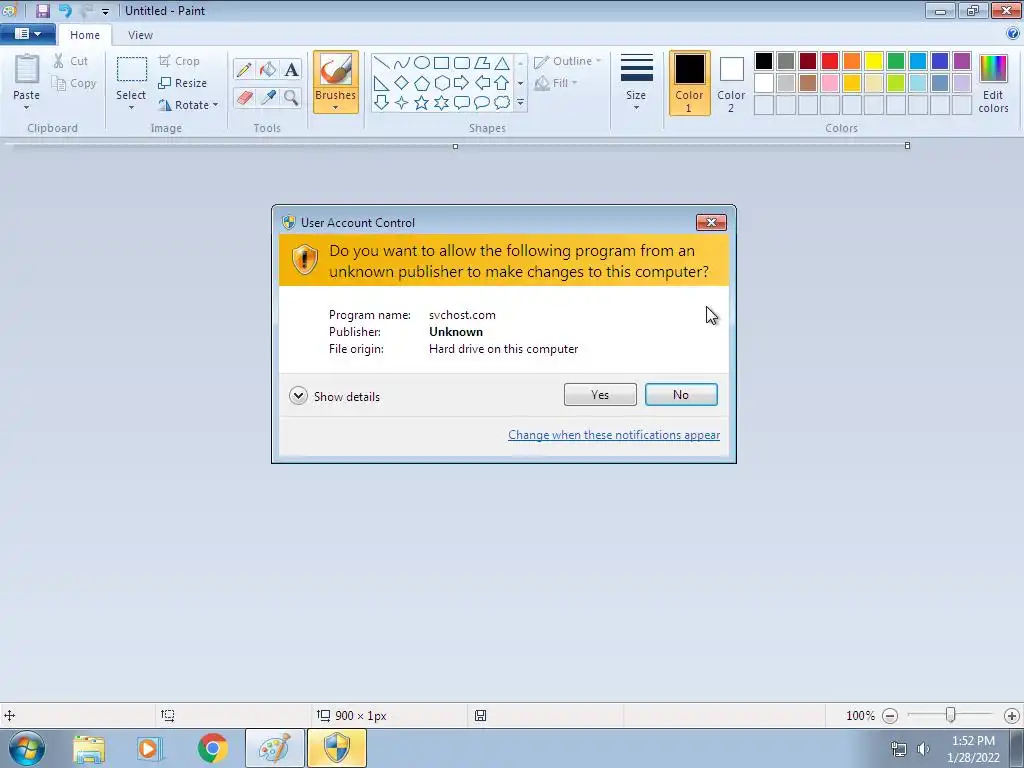Open the Edit colors dialog
This screenshot has height=768, width=1024.
coord(993,83)
